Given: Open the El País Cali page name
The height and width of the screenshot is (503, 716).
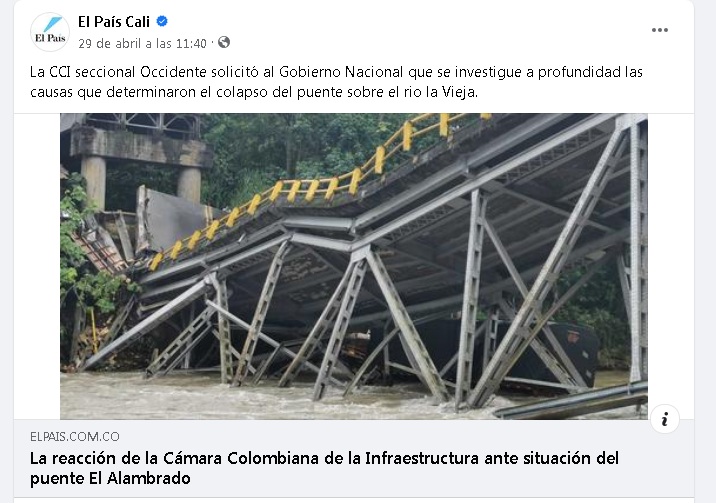Looking at the screenshot, I should pyautogui.click(x=114, y=21).
